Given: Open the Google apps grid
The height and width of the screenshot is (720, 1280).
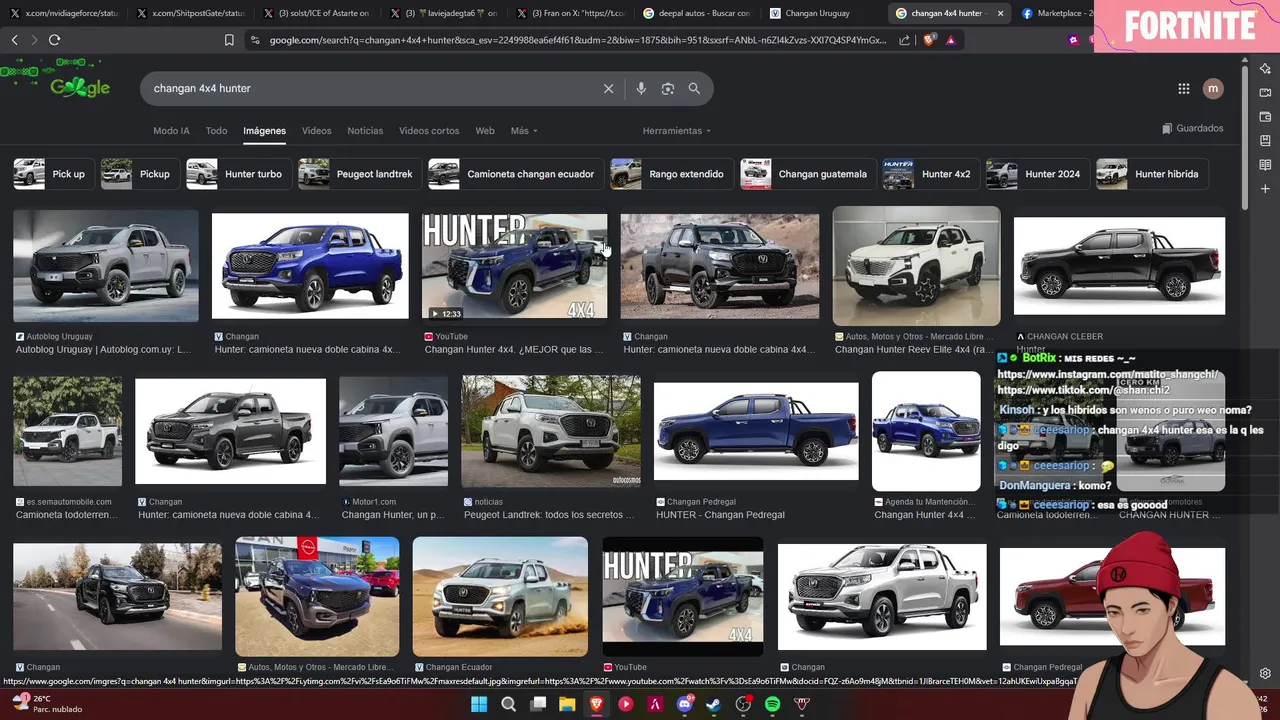Looking at the screenshot, I should click(x=1184, y=88).
